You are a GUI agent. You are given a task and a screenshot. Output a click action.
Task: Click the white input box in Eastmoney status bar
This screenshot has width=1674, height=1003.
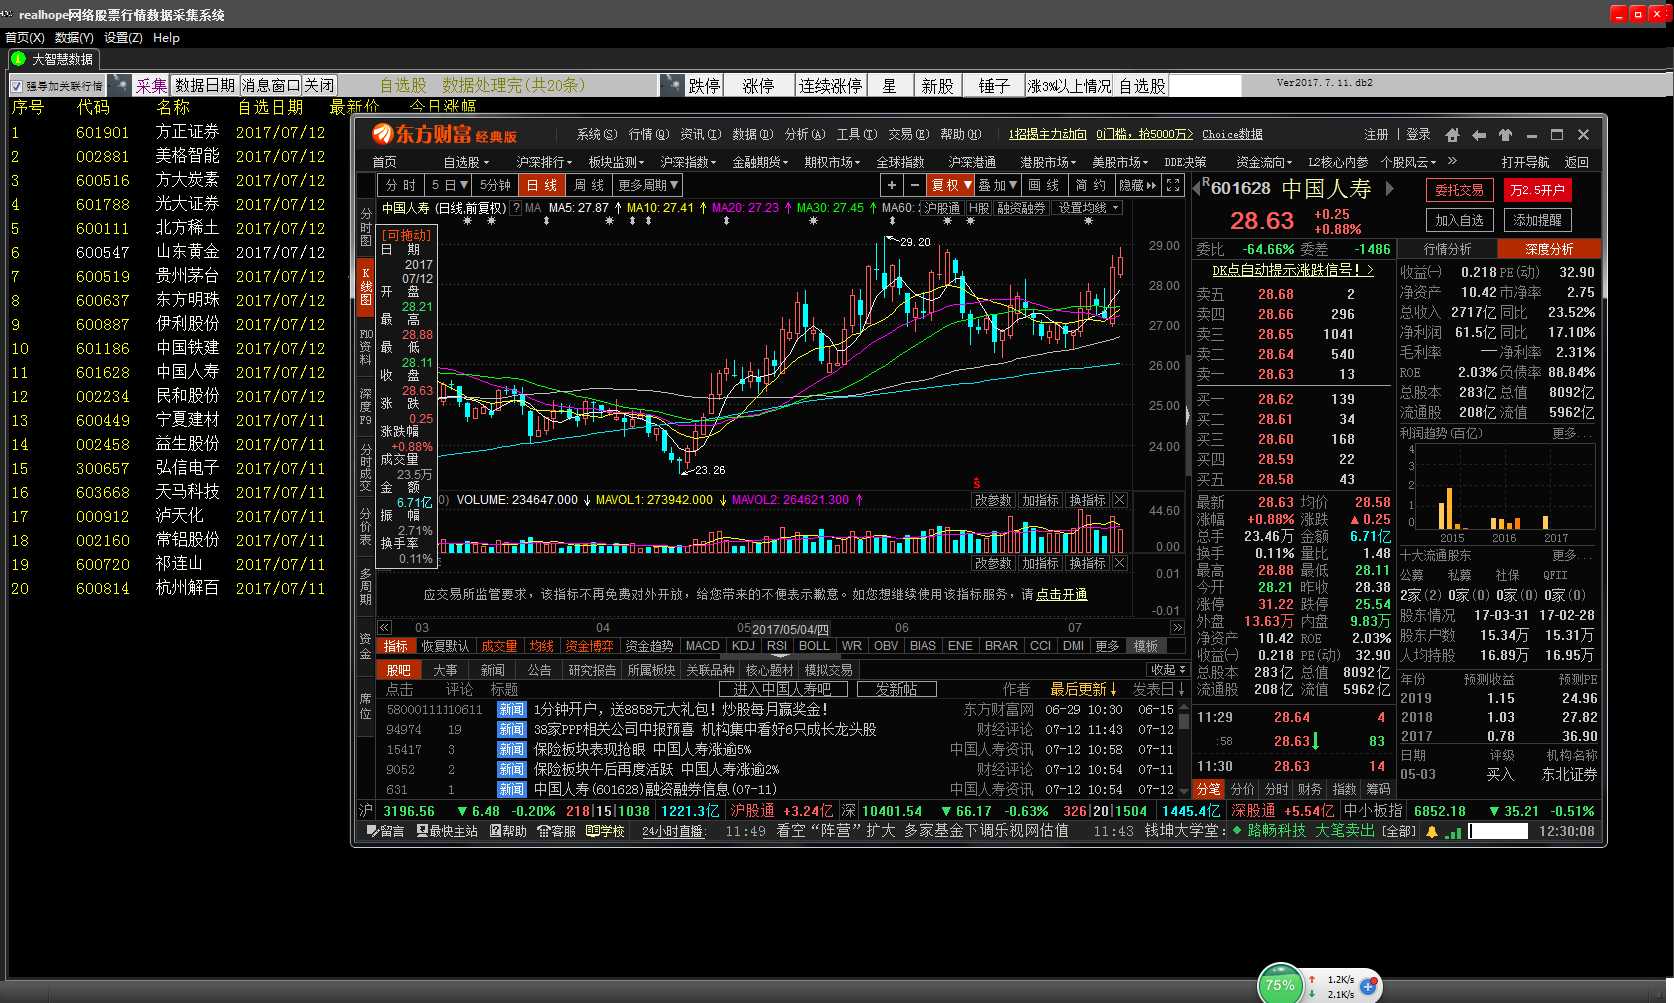point(1498,831)
